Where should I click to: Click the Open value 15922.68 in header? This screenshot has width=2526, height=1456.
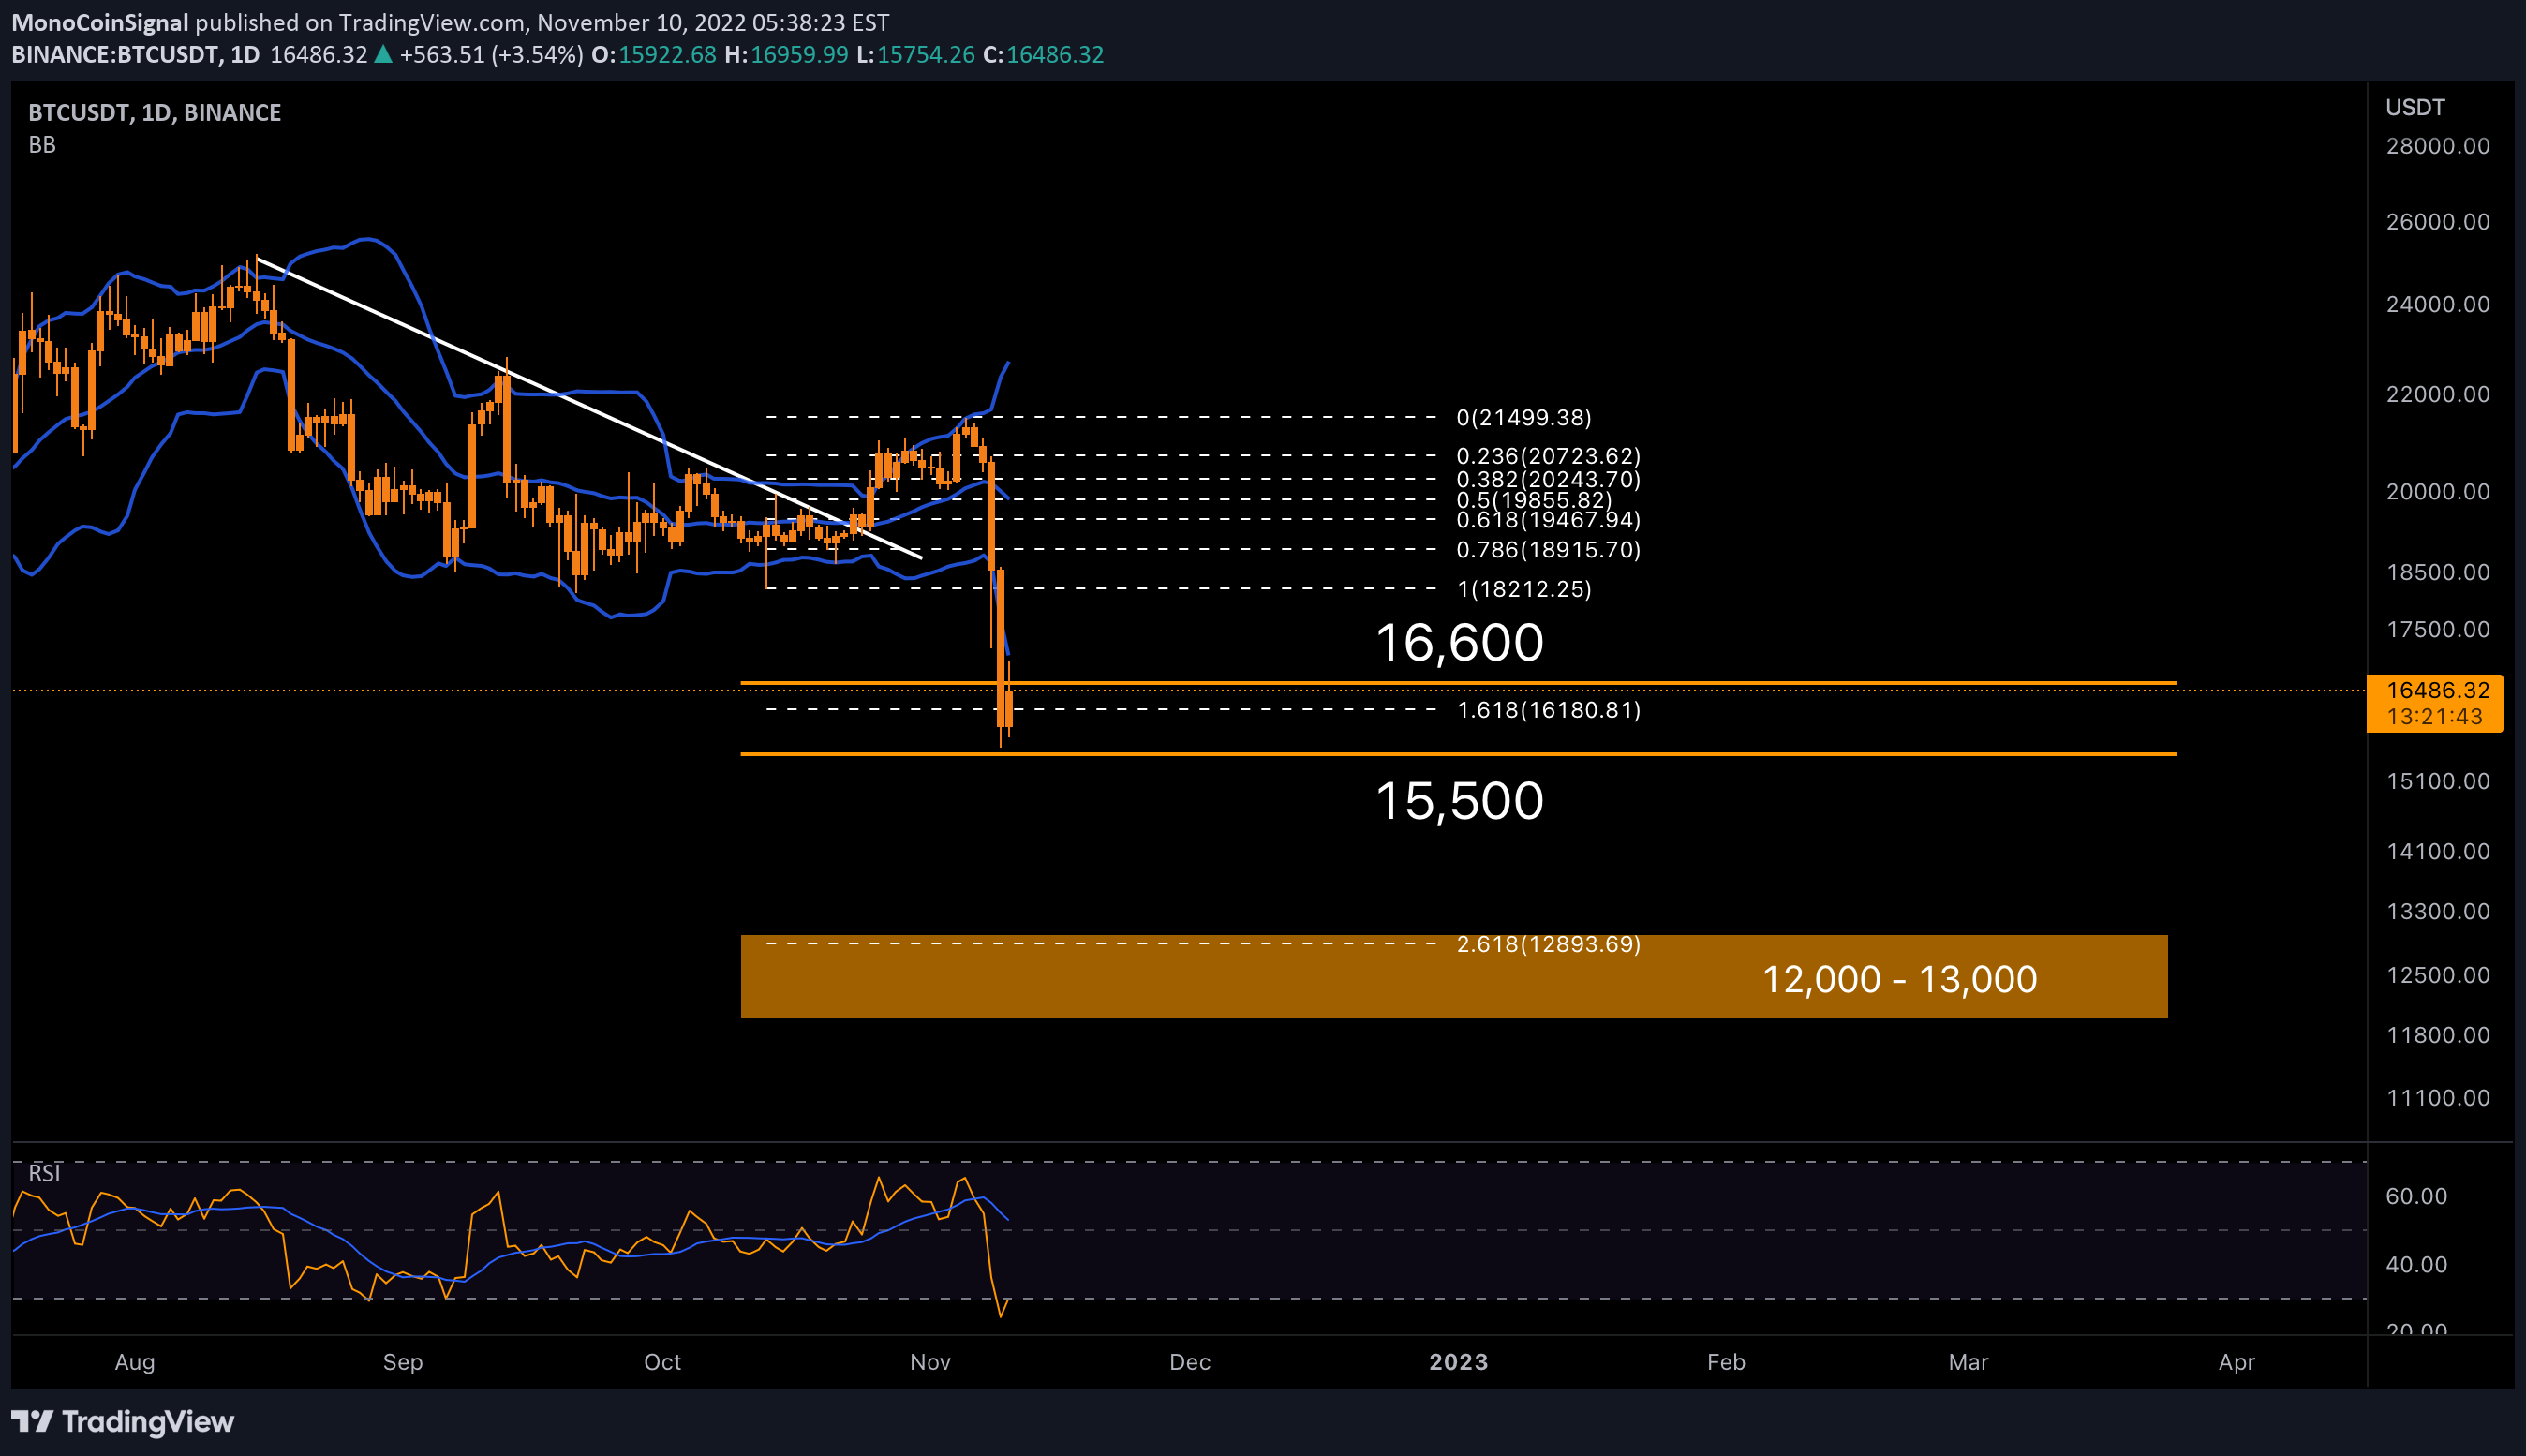667,54
